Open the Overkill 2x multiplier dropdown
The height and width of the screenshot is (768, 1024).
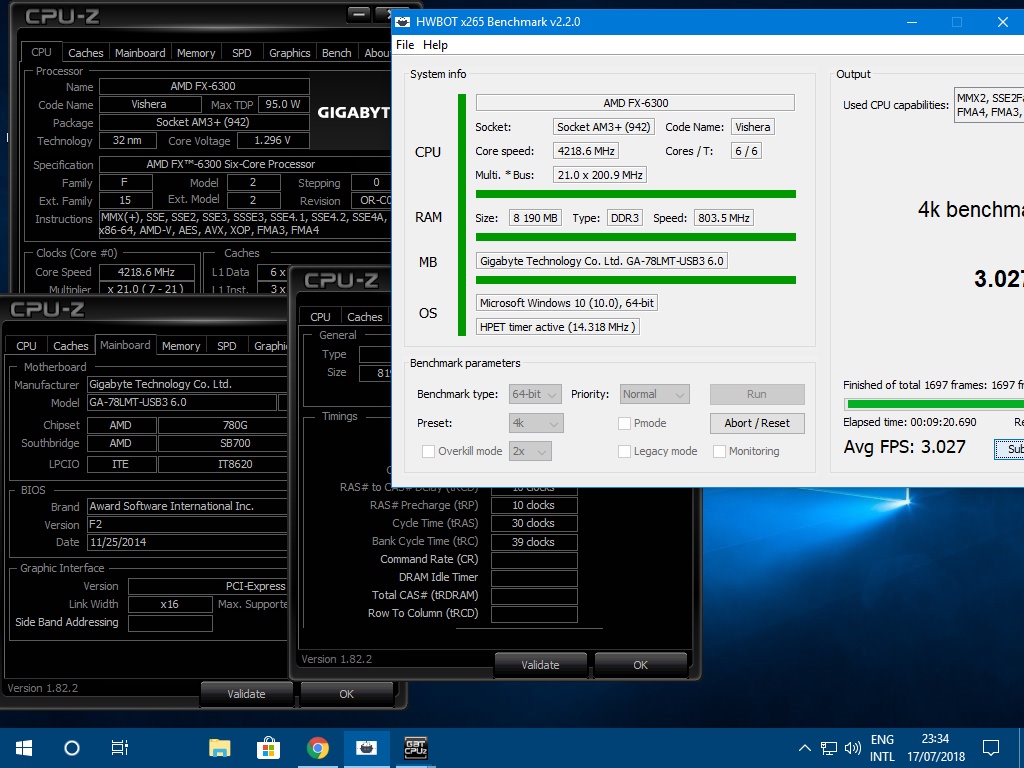click(530, 451)
